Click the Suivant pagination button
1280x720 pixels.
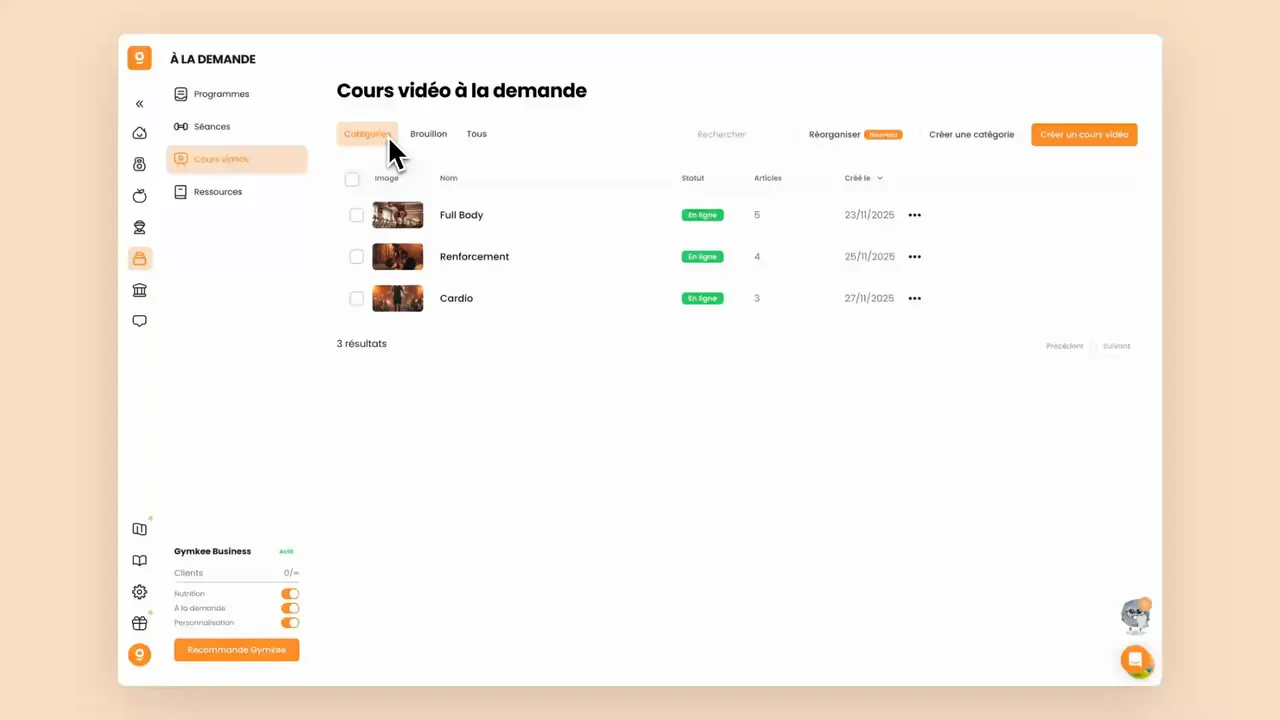(1116, 346)
